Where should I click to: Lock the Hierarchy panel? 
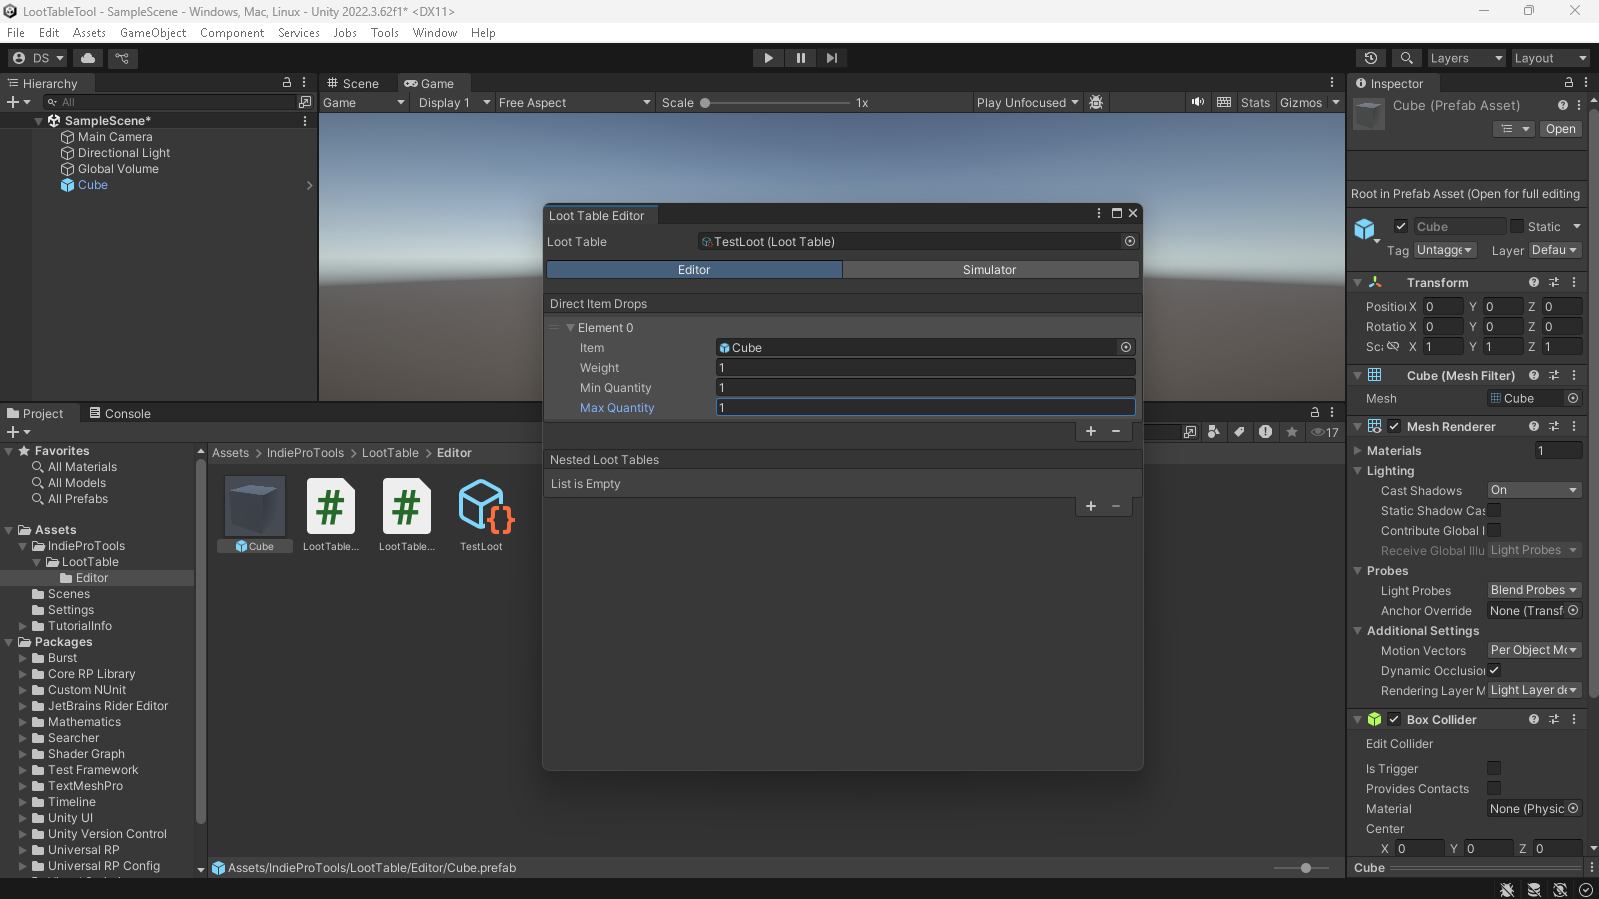coord(287,83)
